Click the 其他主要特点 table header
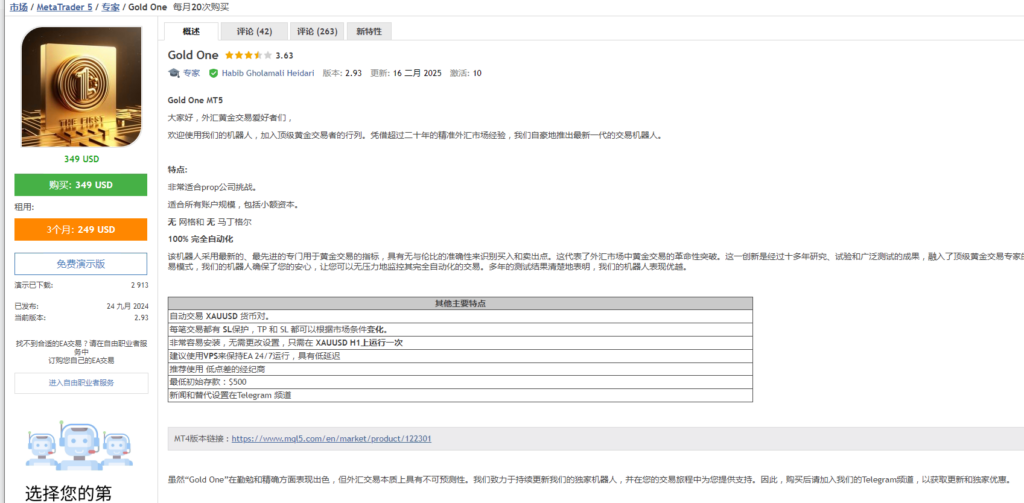Viewport: 1024px width, 503px height. coord(460,304)
